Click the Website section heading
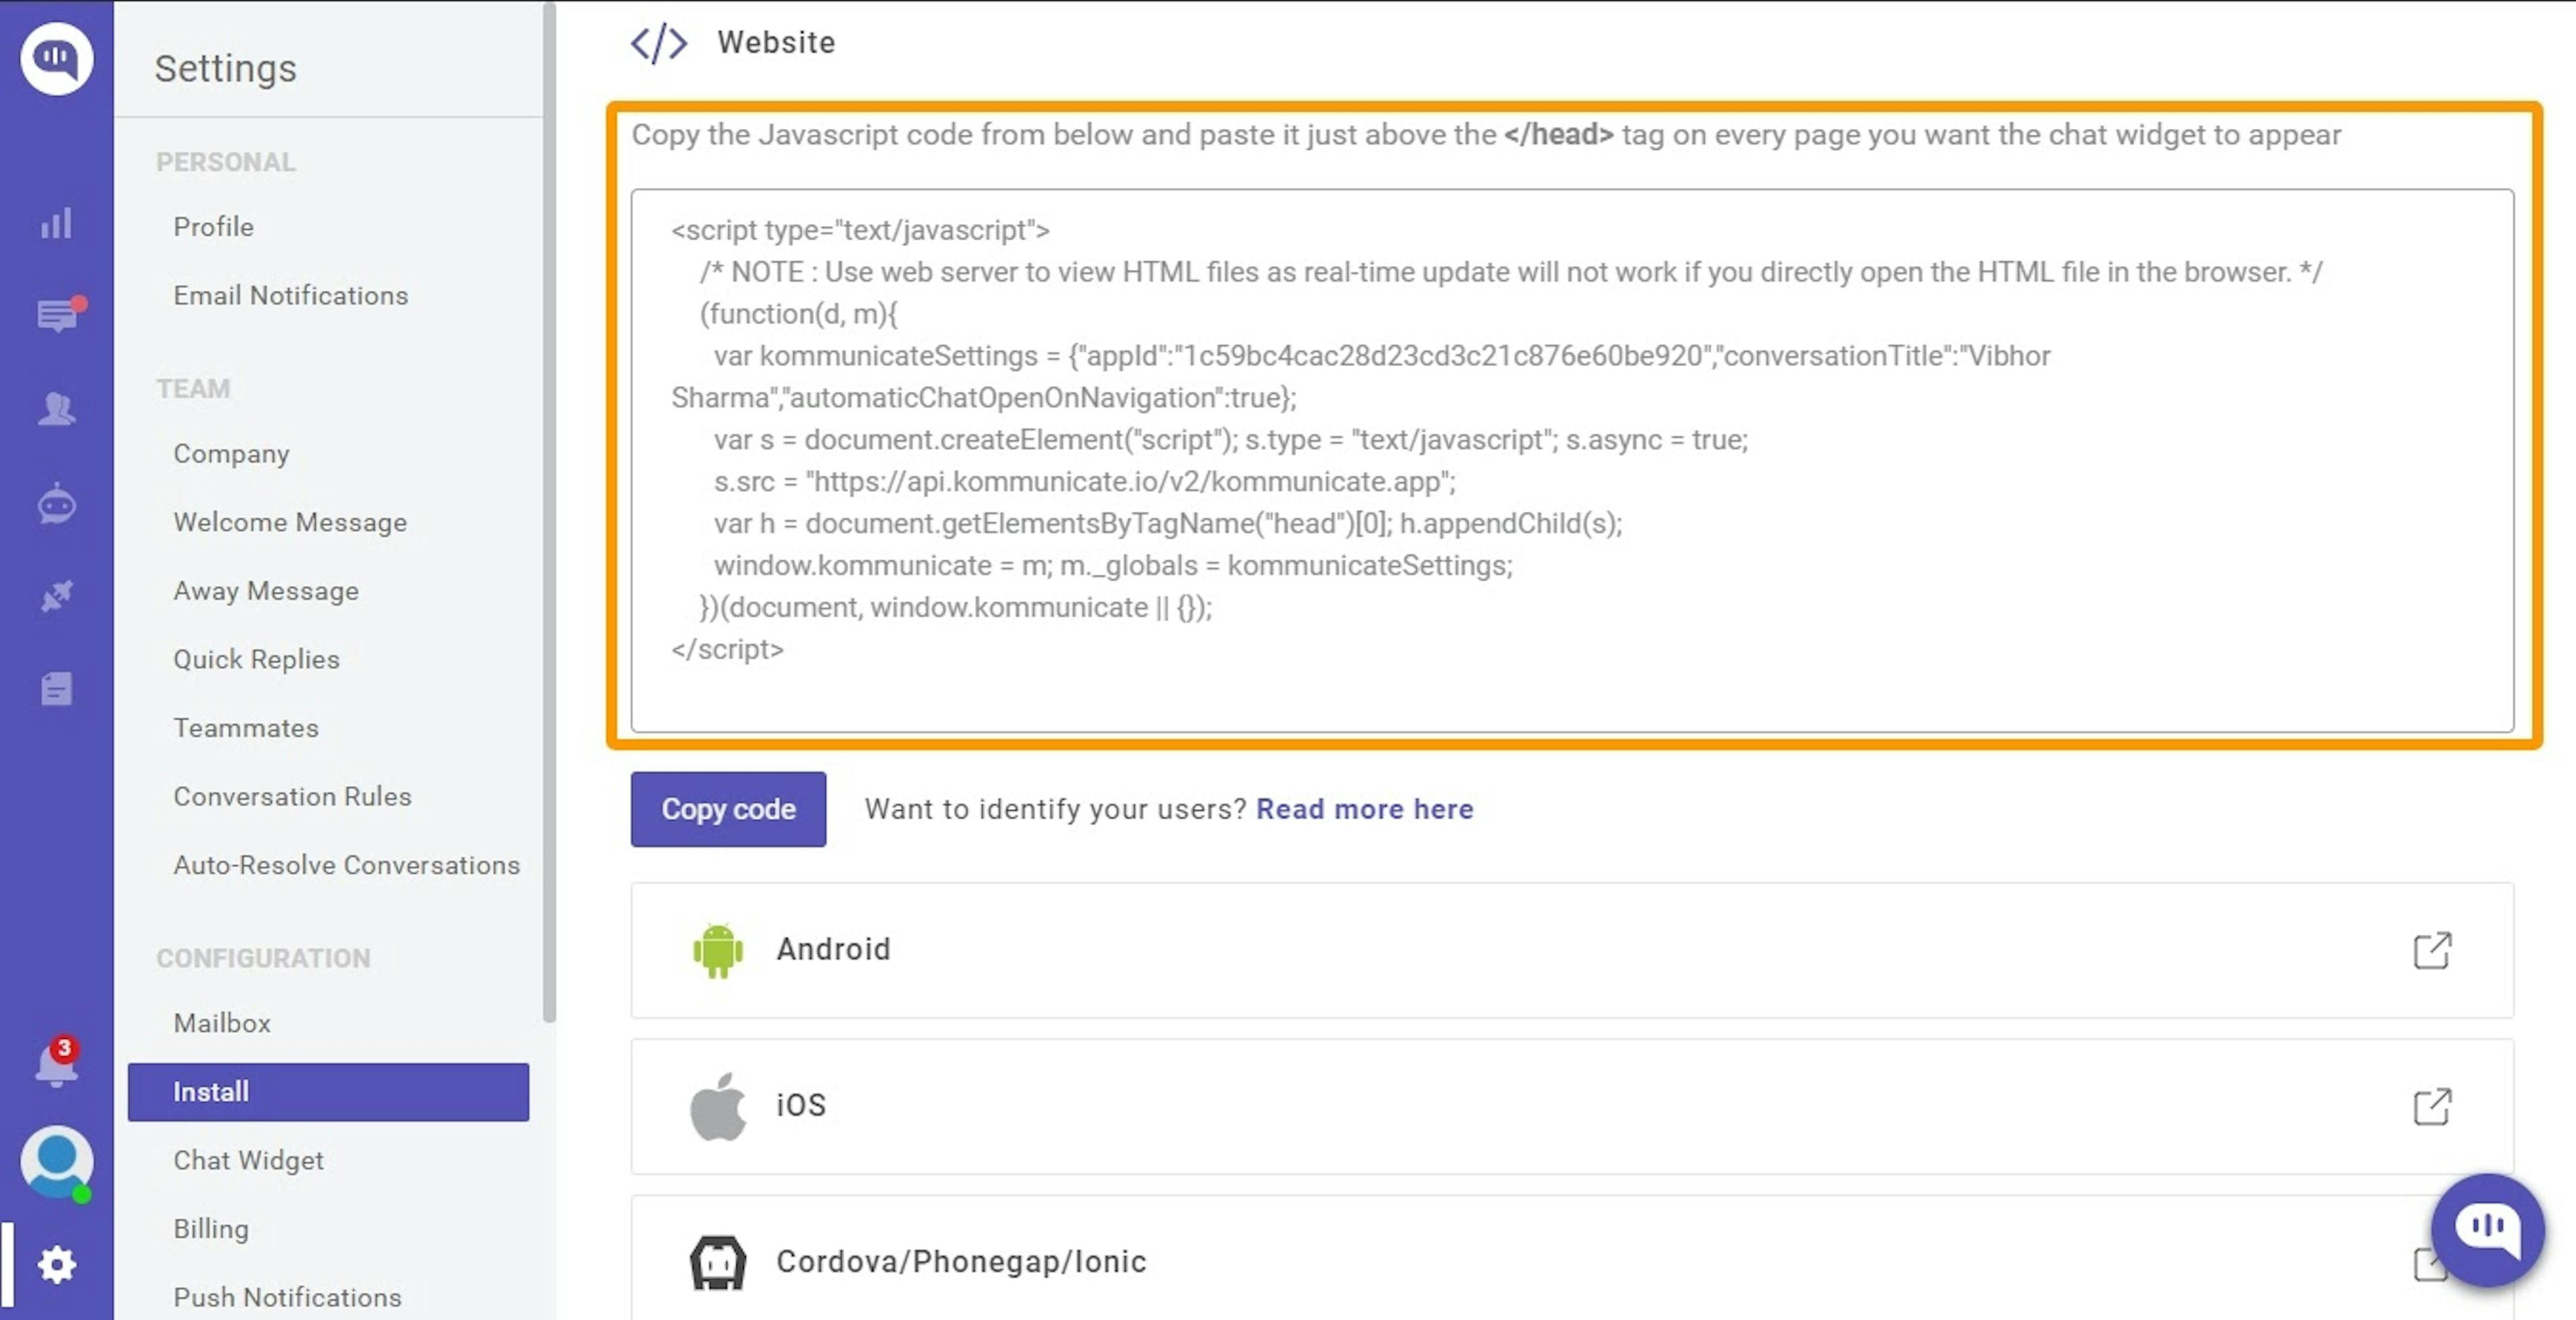The width and height of the screenshot is (2576, 1320). (776, 43)
